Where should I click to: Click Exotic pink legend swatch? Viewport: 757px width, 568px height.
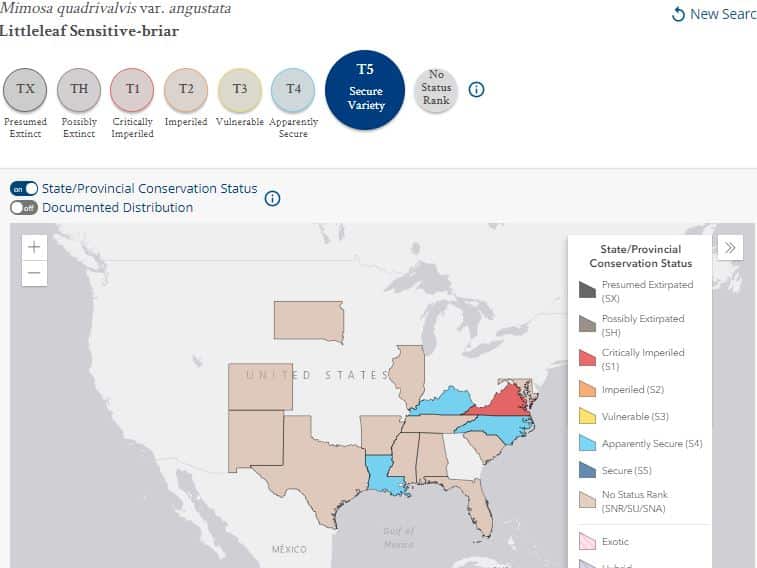587,541
